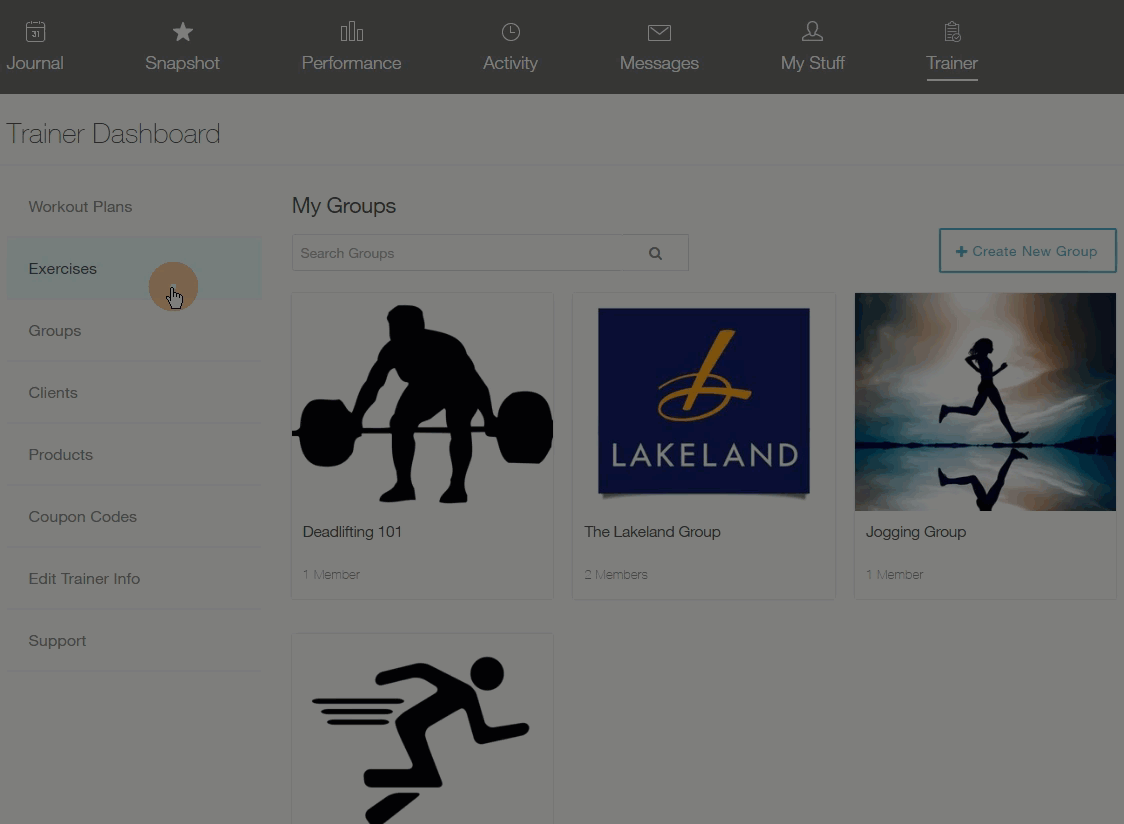The image size is (1124, 824).
Task: Click the magnifier search icon for groups
Action: pos(655,253)
